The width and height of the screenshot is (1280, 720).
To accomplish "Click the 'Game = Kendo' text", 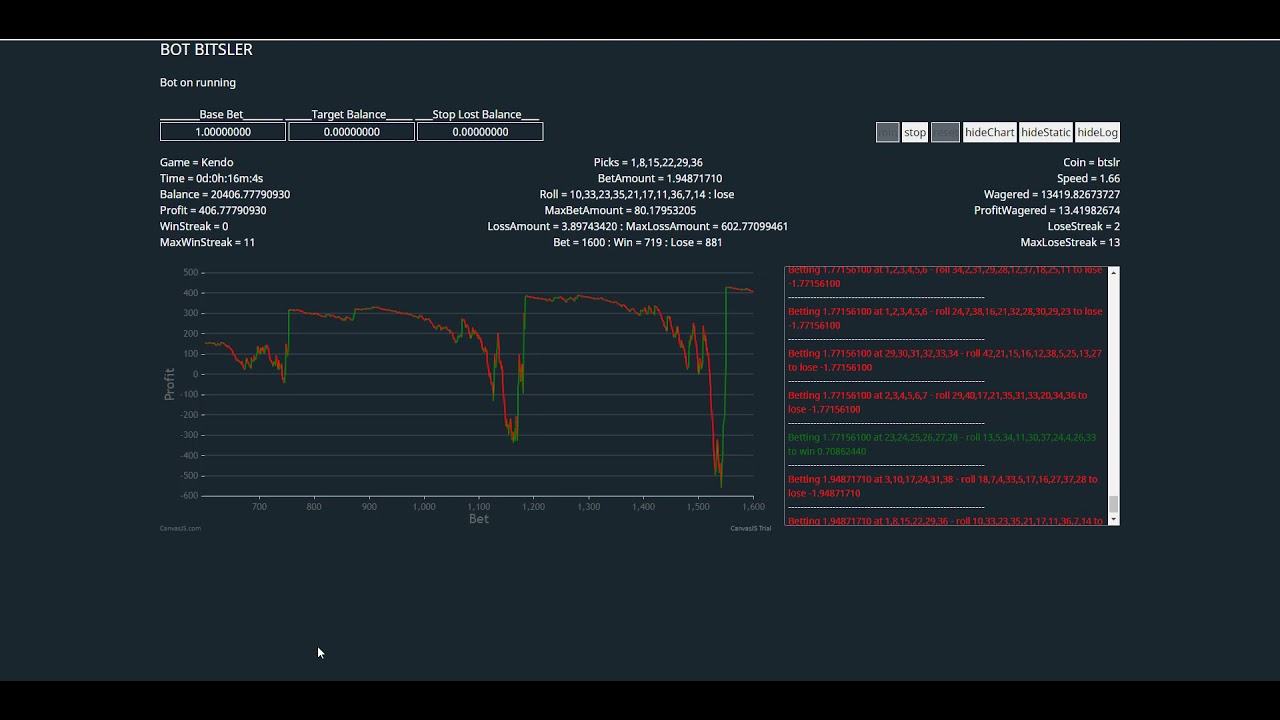I will 197,162.
